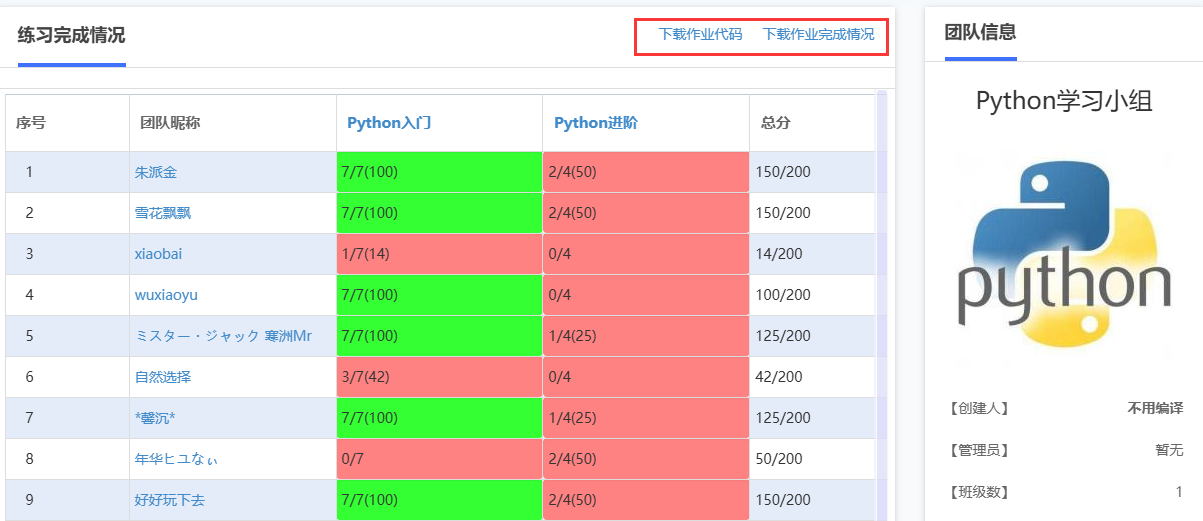Open member 朱派金 profile link
The image size is (1203, 521).
pyautogui.click(x=156, y=172)
